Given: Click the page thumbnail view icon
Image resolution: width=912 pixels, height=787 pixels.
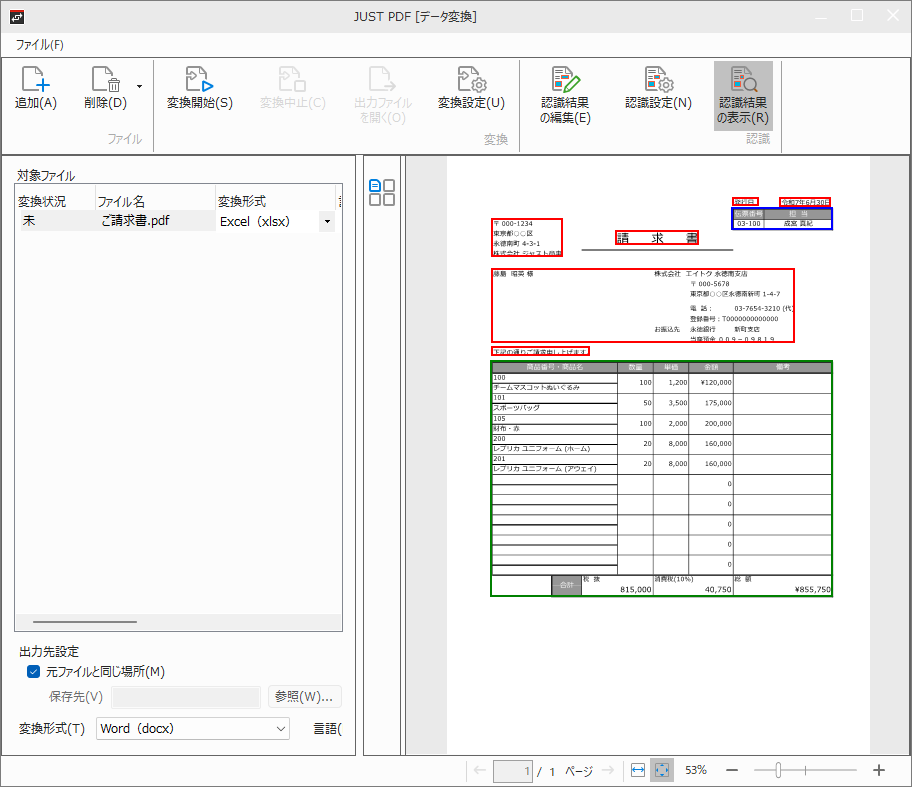Looking at the screenshot, I should click(382, 193).
